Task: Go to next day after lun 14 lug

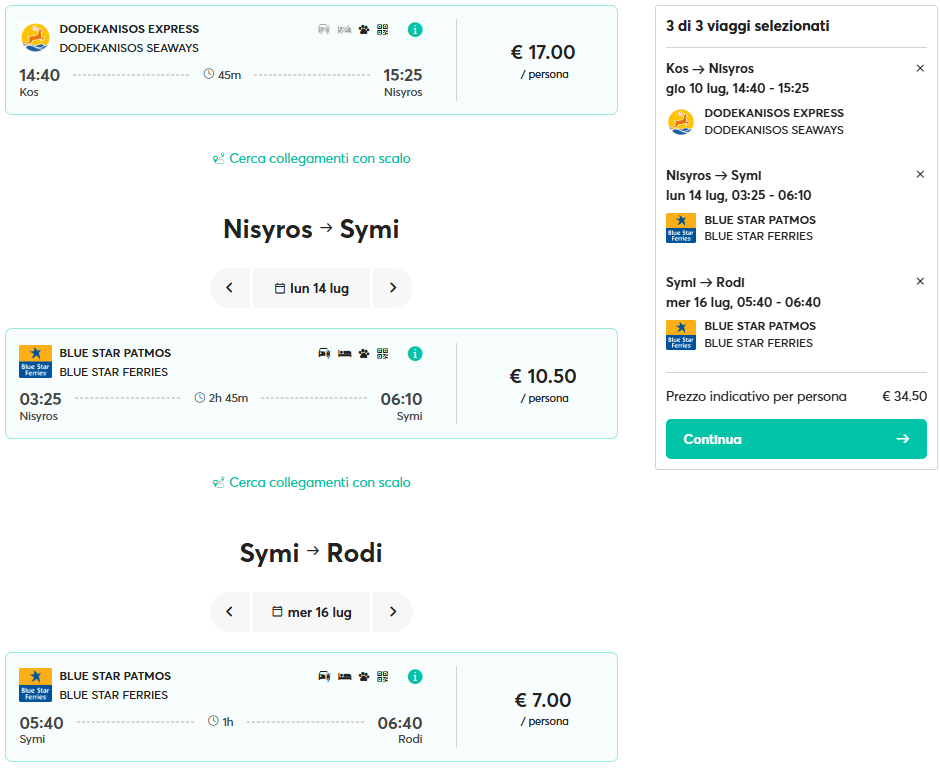Action: point(393,288)
